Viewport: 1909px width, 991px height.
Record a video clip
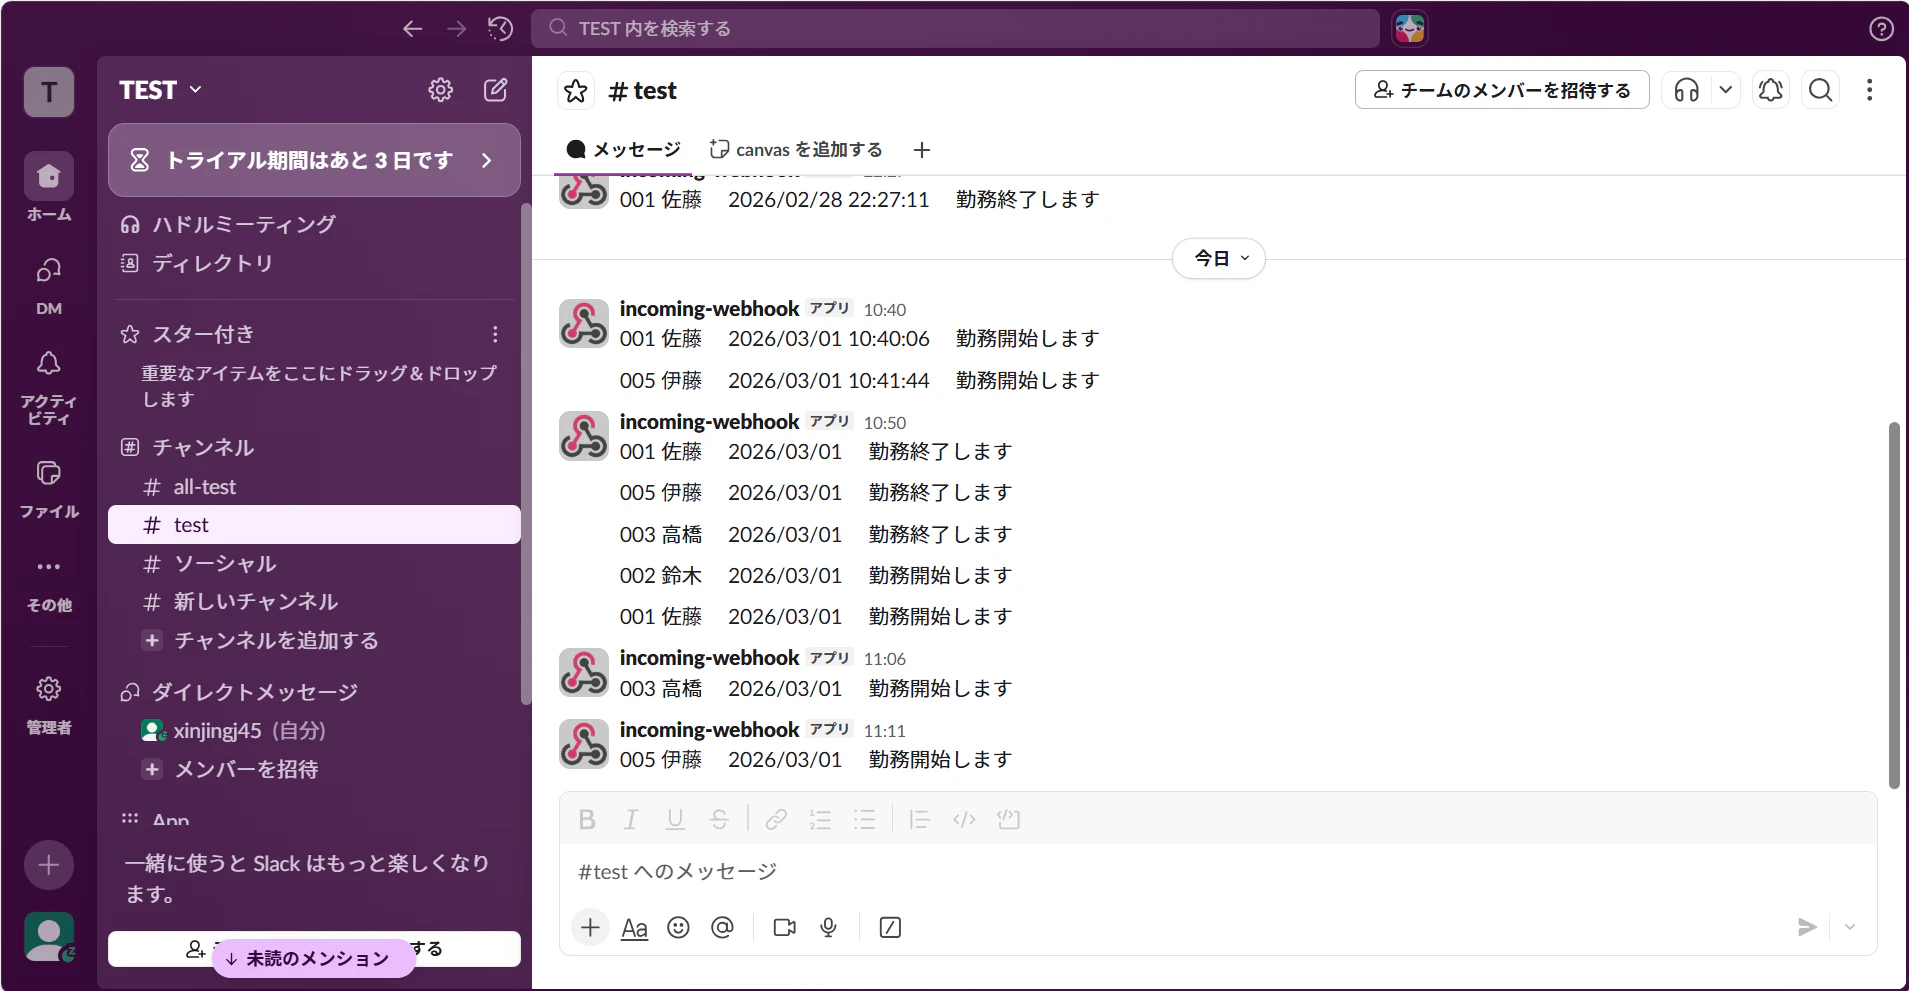pos(785,928)
